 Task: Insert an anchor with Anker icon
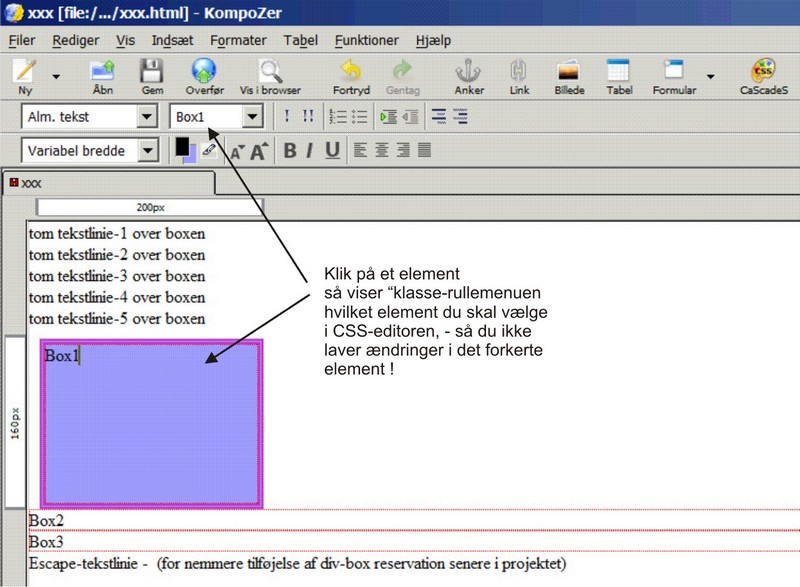click(468, 73)
